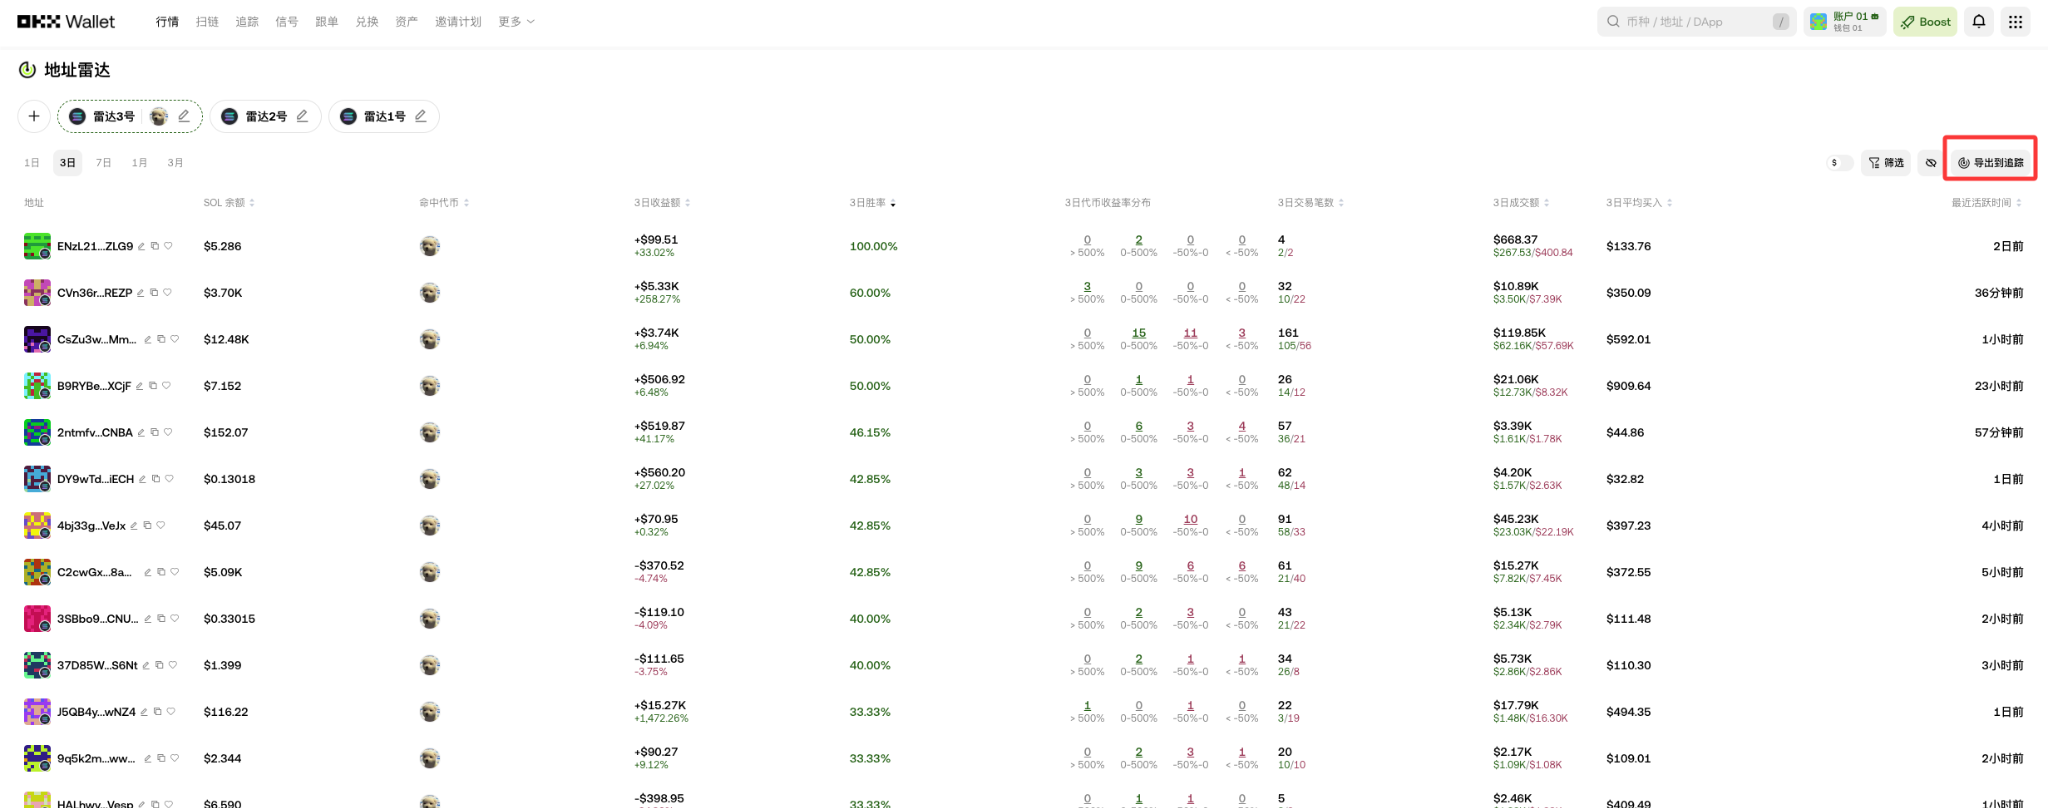Click token avatar in ENzL21...ZLG9 row
Viewport: 2048px width, 808px height.
[x=430, y=246]
